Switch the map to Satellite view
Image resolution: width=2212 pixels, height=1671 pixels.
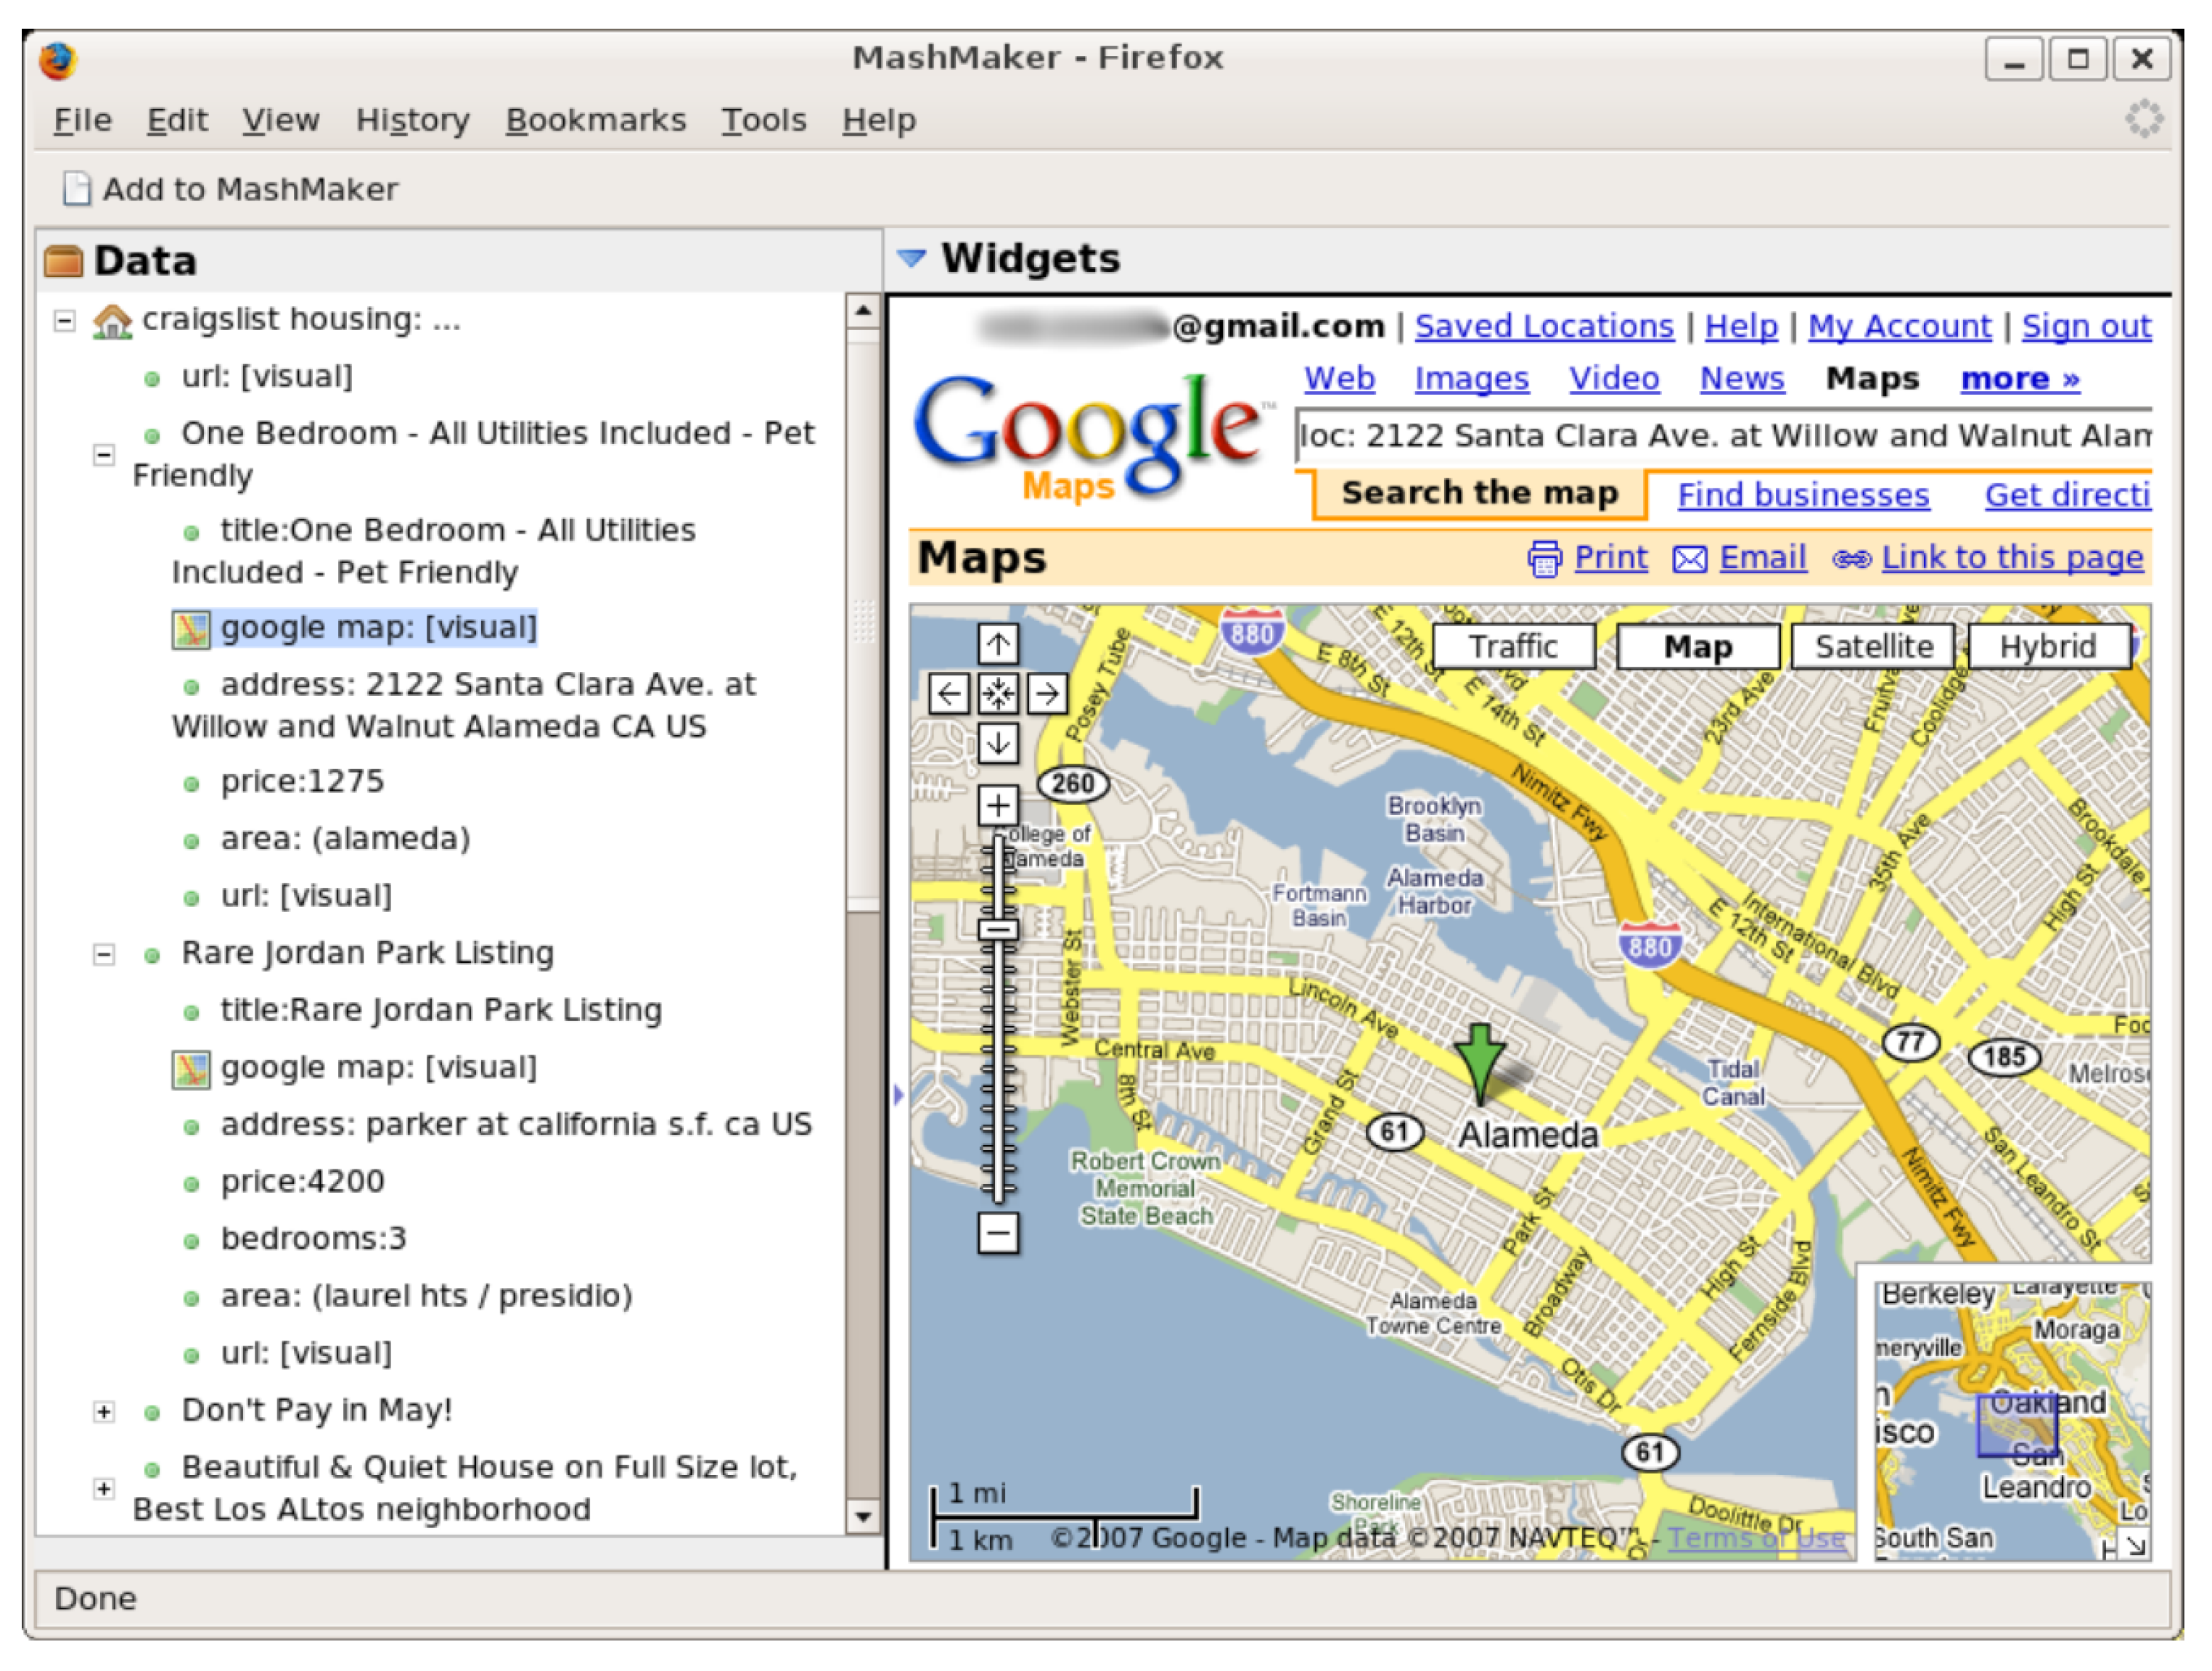1873,646
